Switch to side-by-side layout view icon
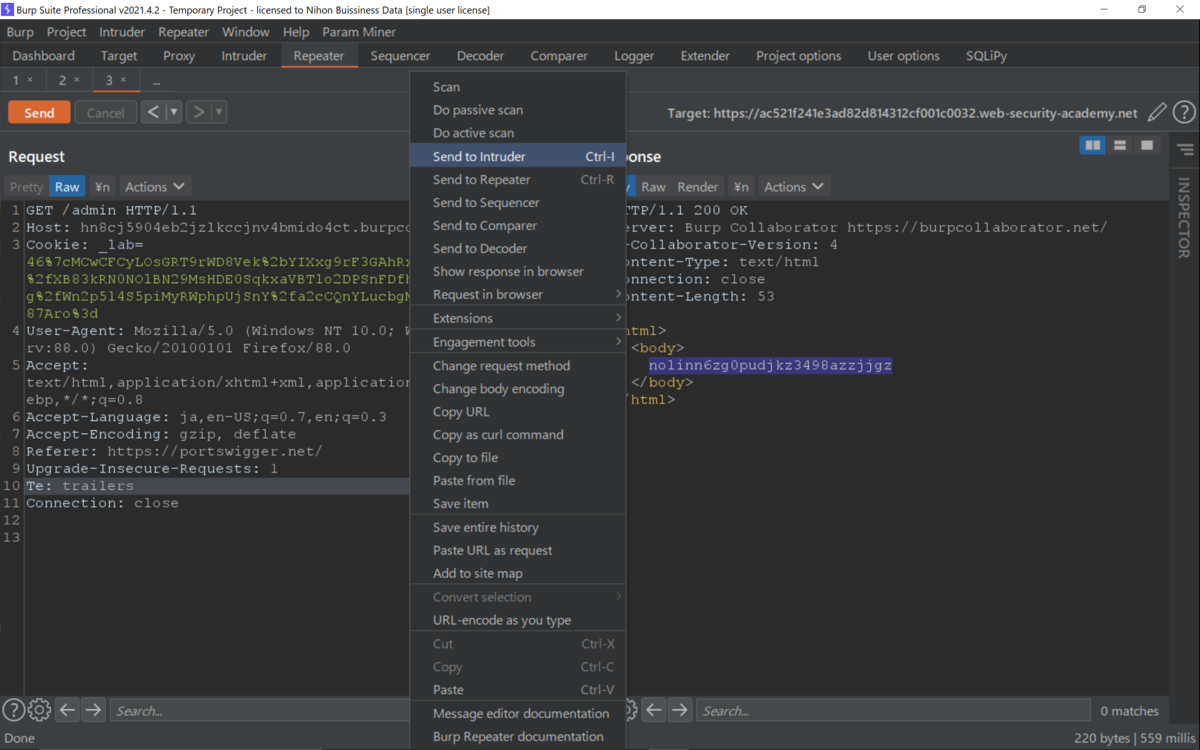The width and height of the screenshot is (1200, 750). 1093,146
